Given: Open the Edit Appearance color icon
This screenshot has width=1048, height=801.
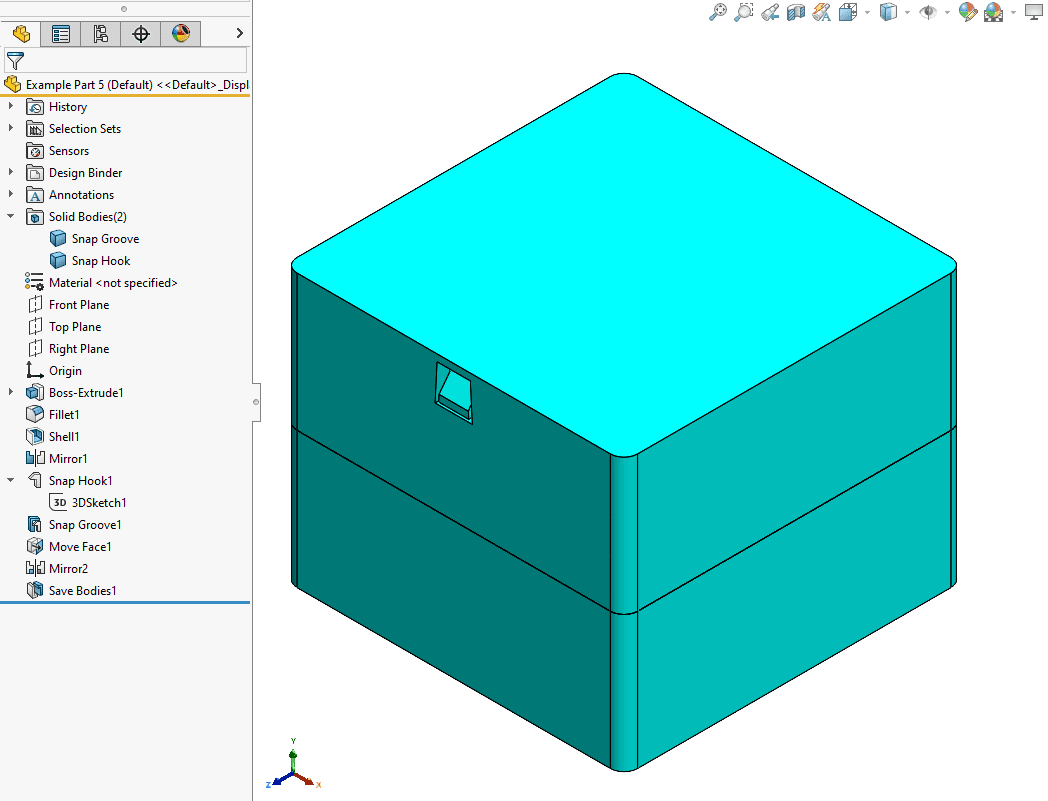Looking at the screenshot, I should [967, 12].
